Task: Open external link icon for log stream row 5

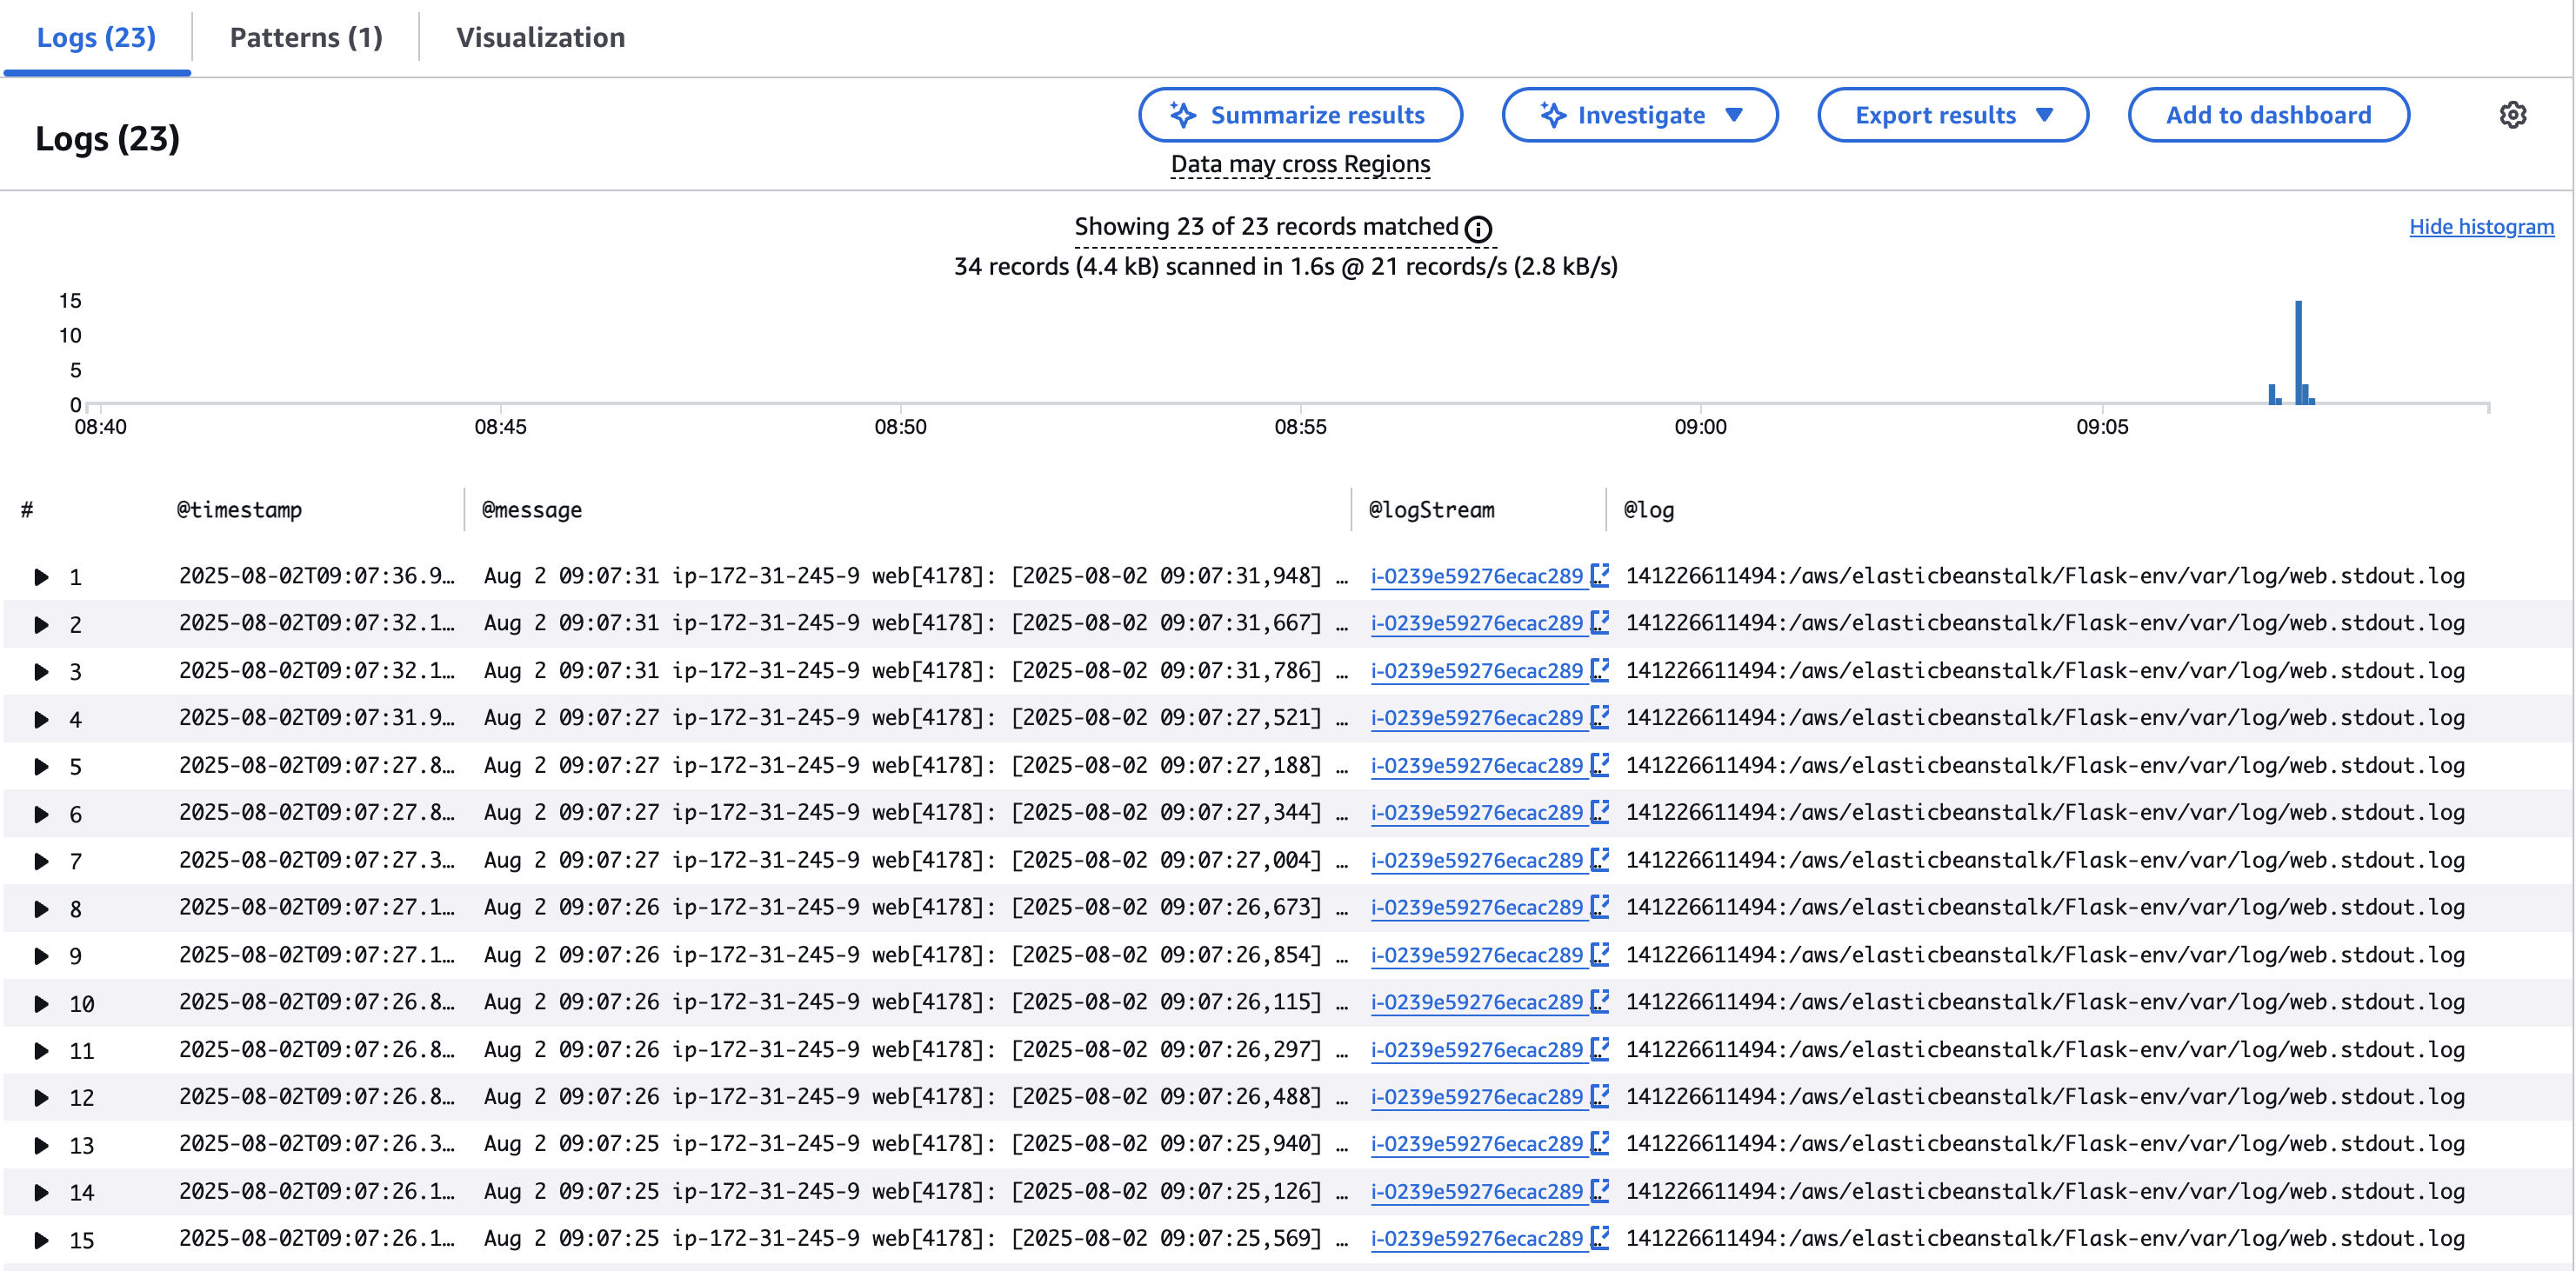Action: click(1600, 765)
